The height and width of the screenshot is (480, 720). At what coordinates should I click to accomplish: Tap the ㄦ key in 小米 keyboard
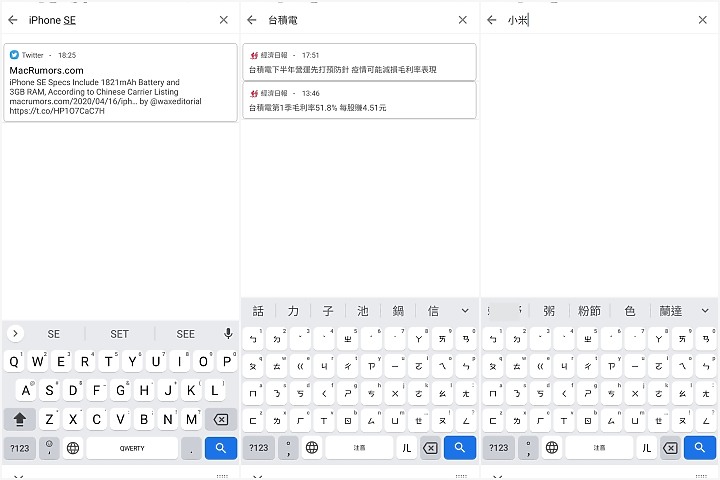[x=647, y=447]
